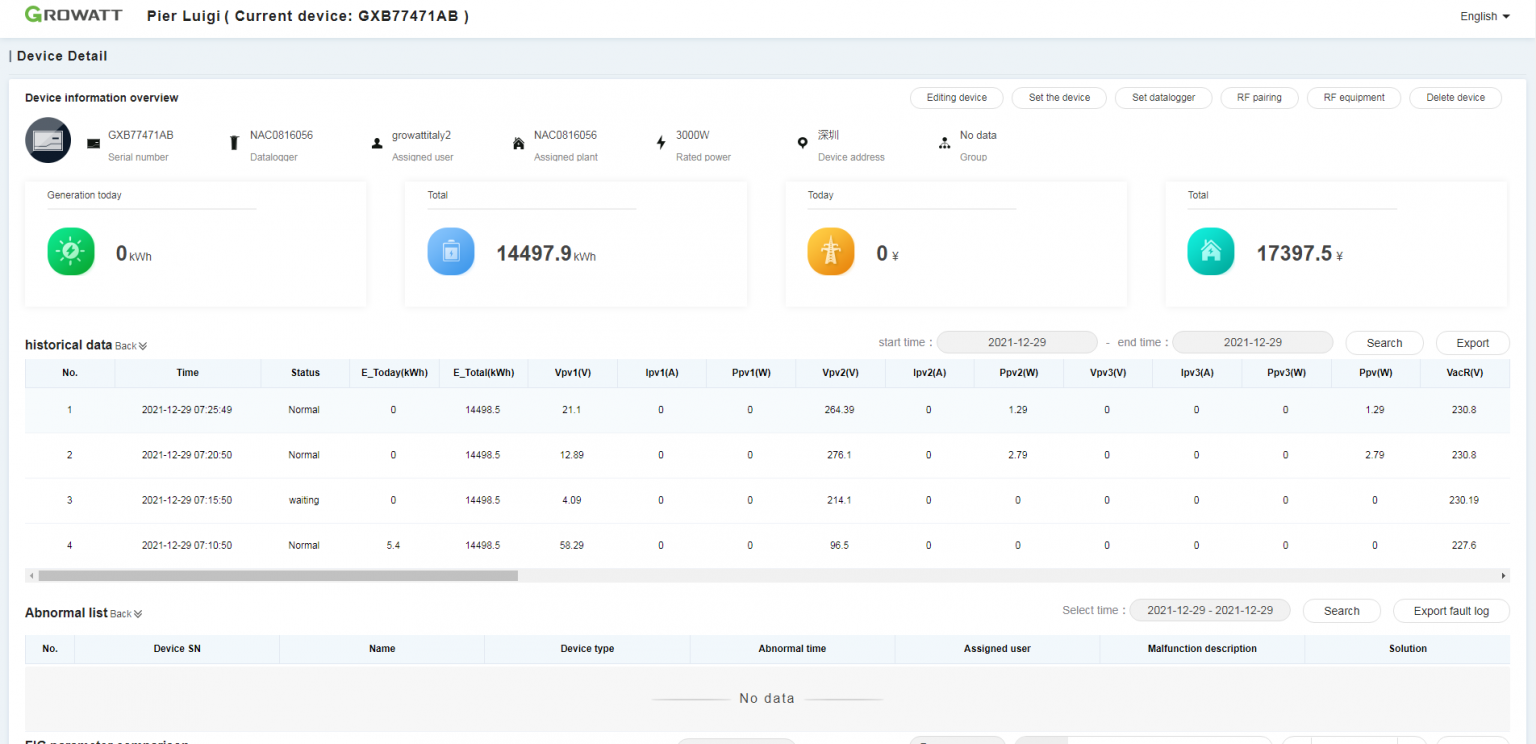
Task: Click the green Generation today sun icon
Action: click(x=71, y=251)
